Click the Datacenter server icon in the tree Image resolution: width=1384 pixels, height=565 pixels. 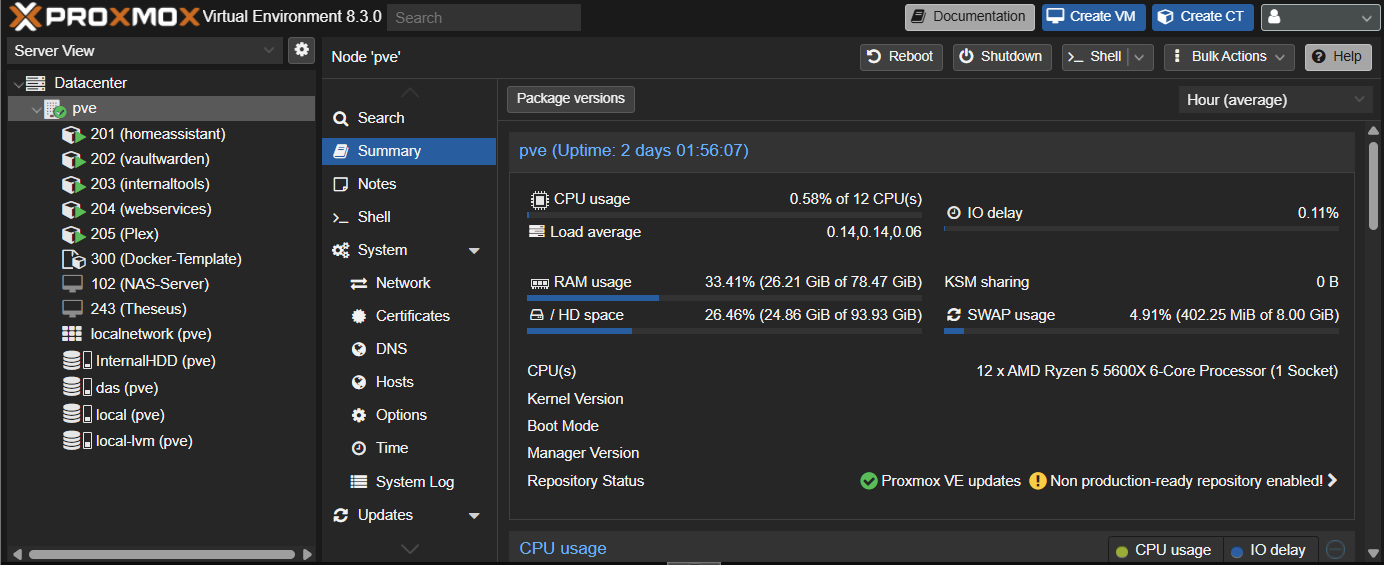point(36,83)
